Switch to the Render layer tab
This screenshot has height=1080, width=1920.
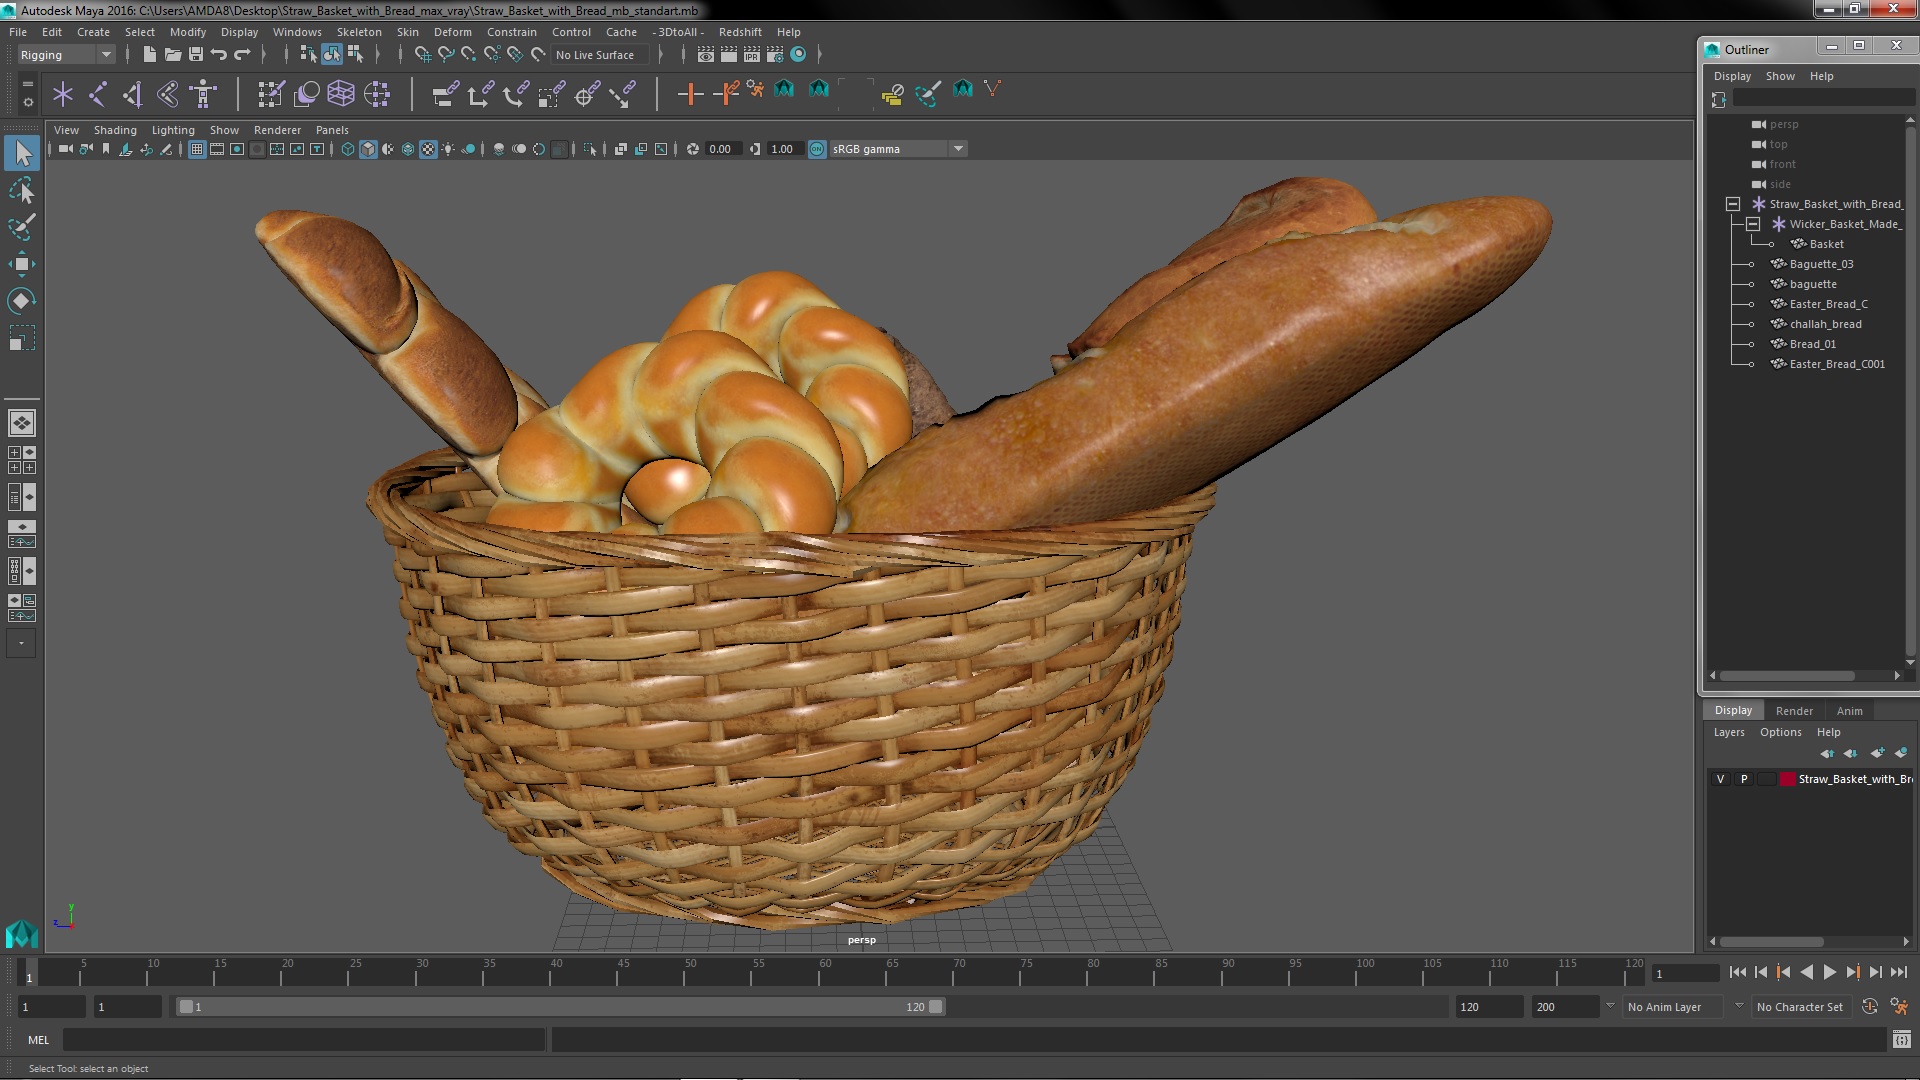[1793, 711]
